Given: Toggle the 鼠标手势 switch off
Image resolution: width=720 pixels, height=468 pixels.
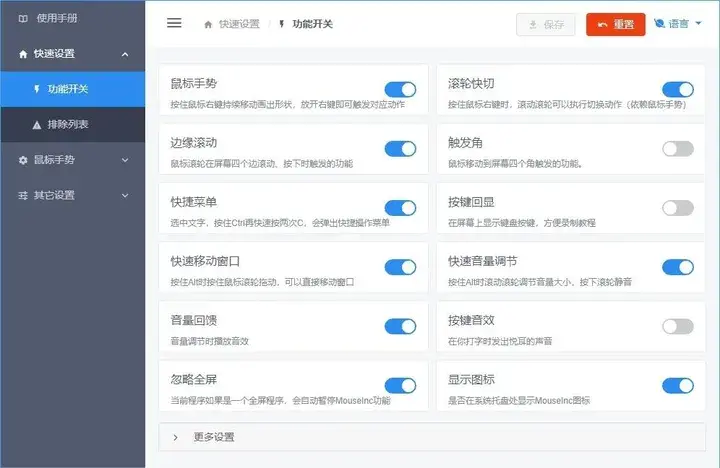Looking at the screenshot, I should [400, 90].
